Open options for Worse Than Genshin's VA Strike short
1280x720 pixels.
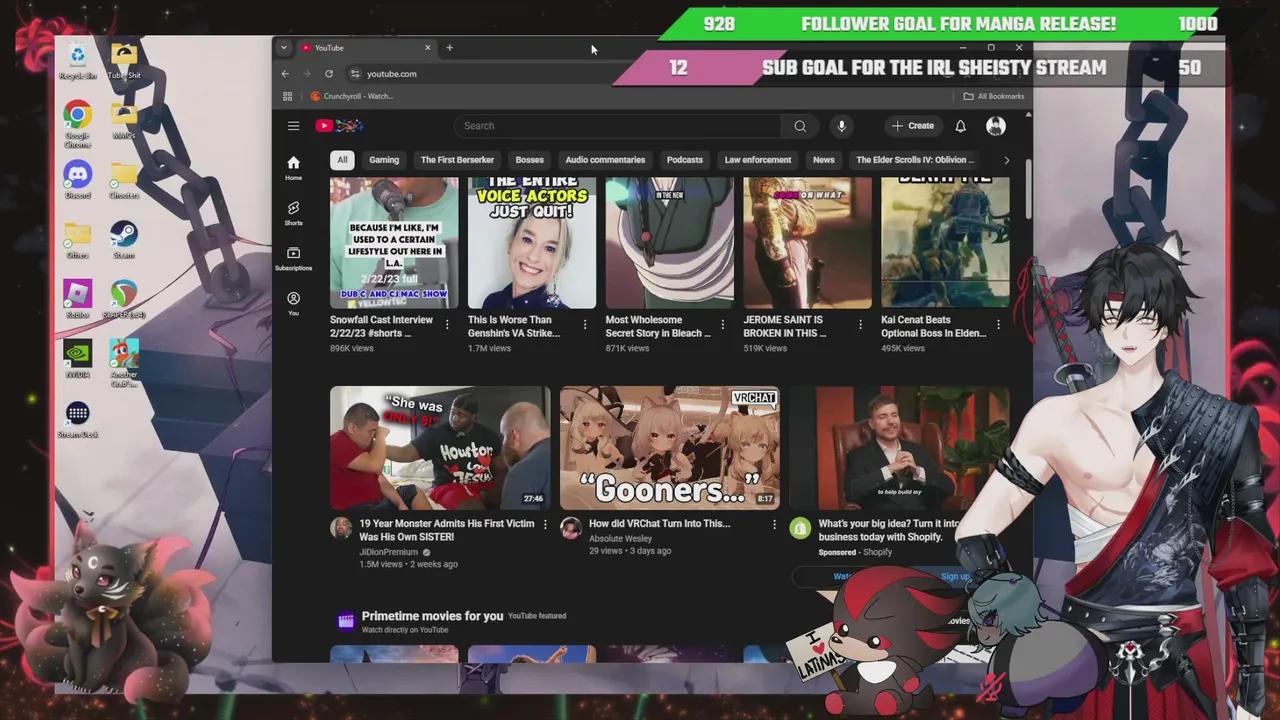[585, 324]
